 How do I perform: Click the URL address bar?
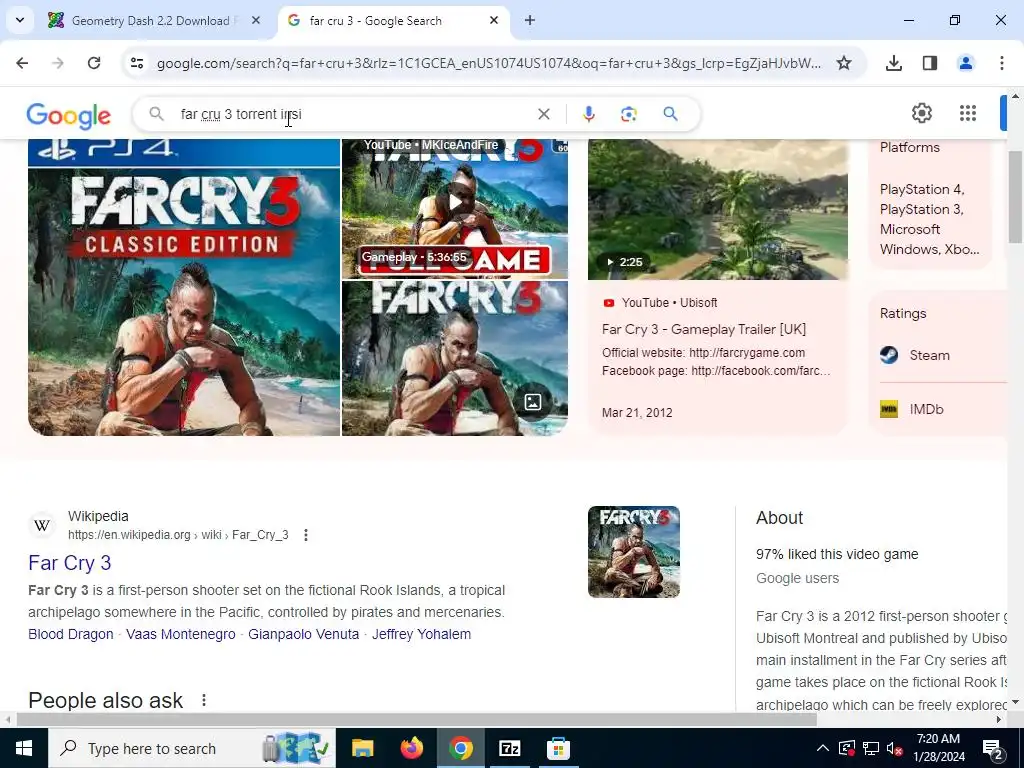[x=488, y=63]
